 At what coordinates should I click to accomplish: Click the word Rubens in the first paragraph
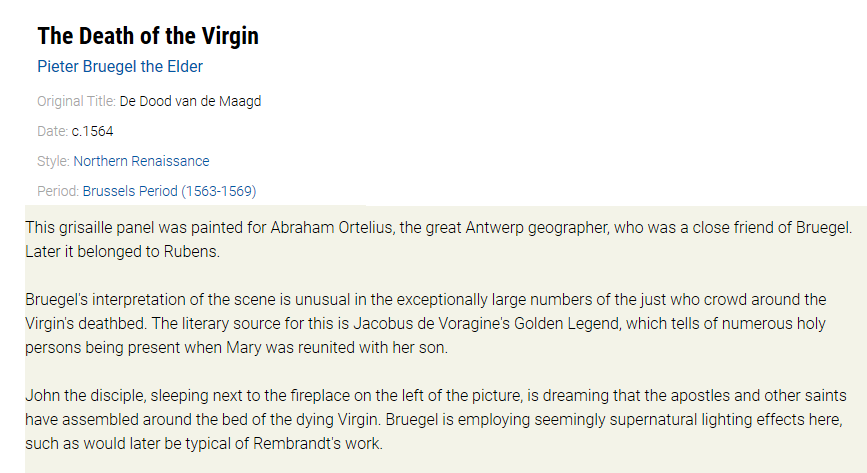pos(191,251)
